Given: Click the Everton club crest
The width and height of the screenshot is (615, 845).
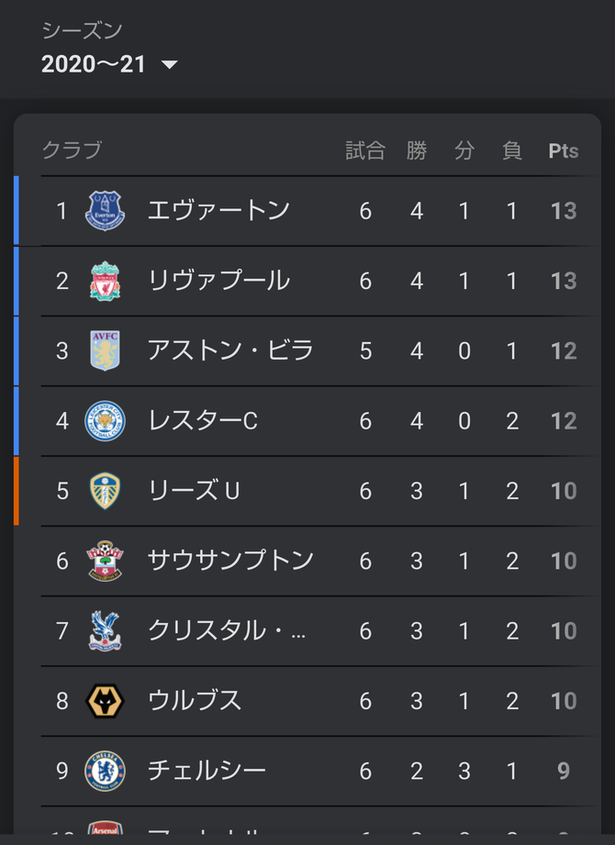Looking at the screenshot, I should [105, 211].
